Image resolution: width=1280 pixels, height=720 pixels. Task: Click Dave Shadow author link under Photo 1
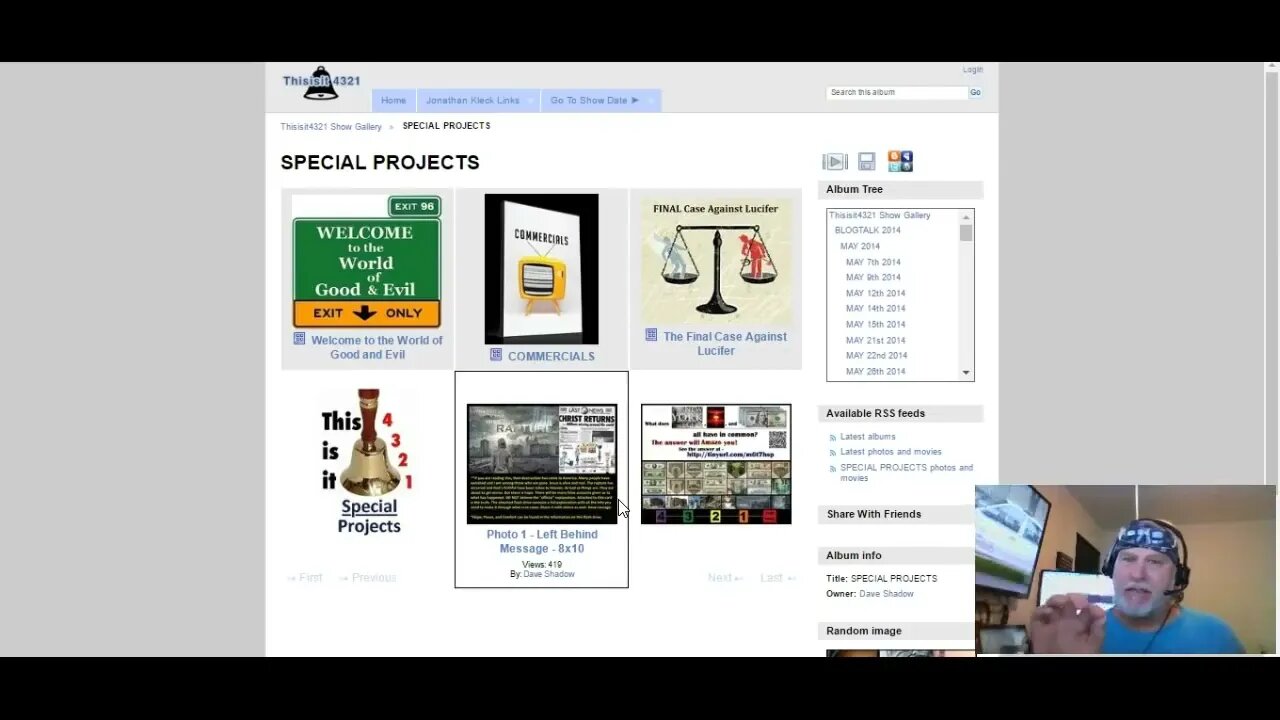pos(549,574)
